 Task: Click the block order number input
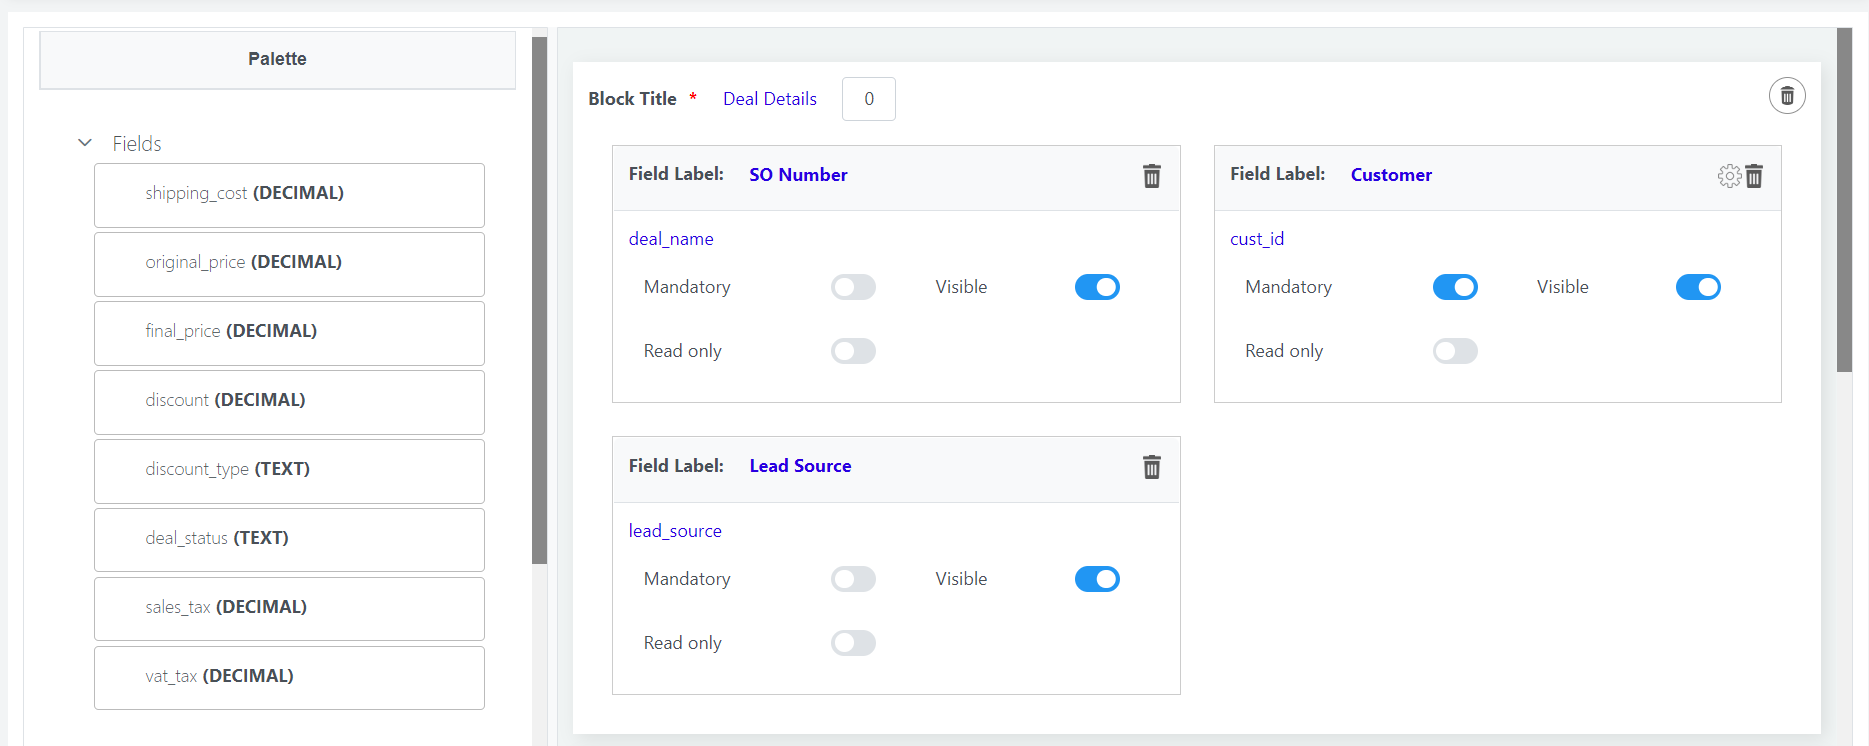coord(868,99)
